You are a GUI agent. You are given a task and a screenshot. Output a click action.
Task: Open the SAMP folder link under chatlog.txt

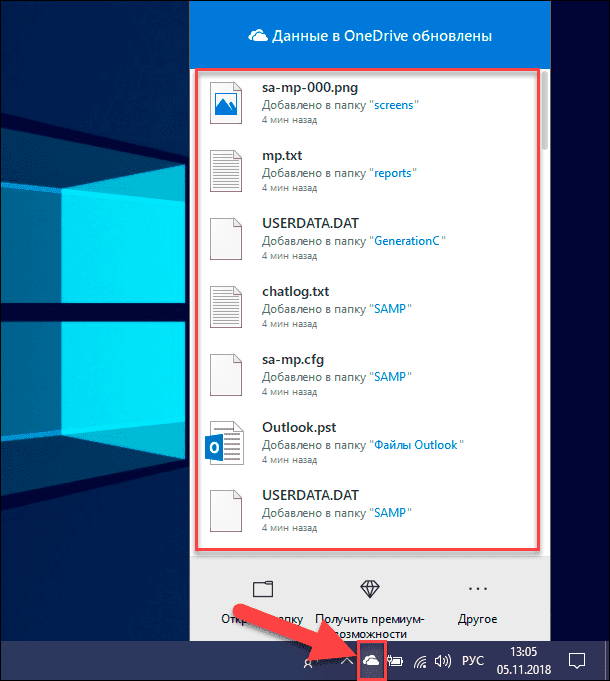point(390,309)
